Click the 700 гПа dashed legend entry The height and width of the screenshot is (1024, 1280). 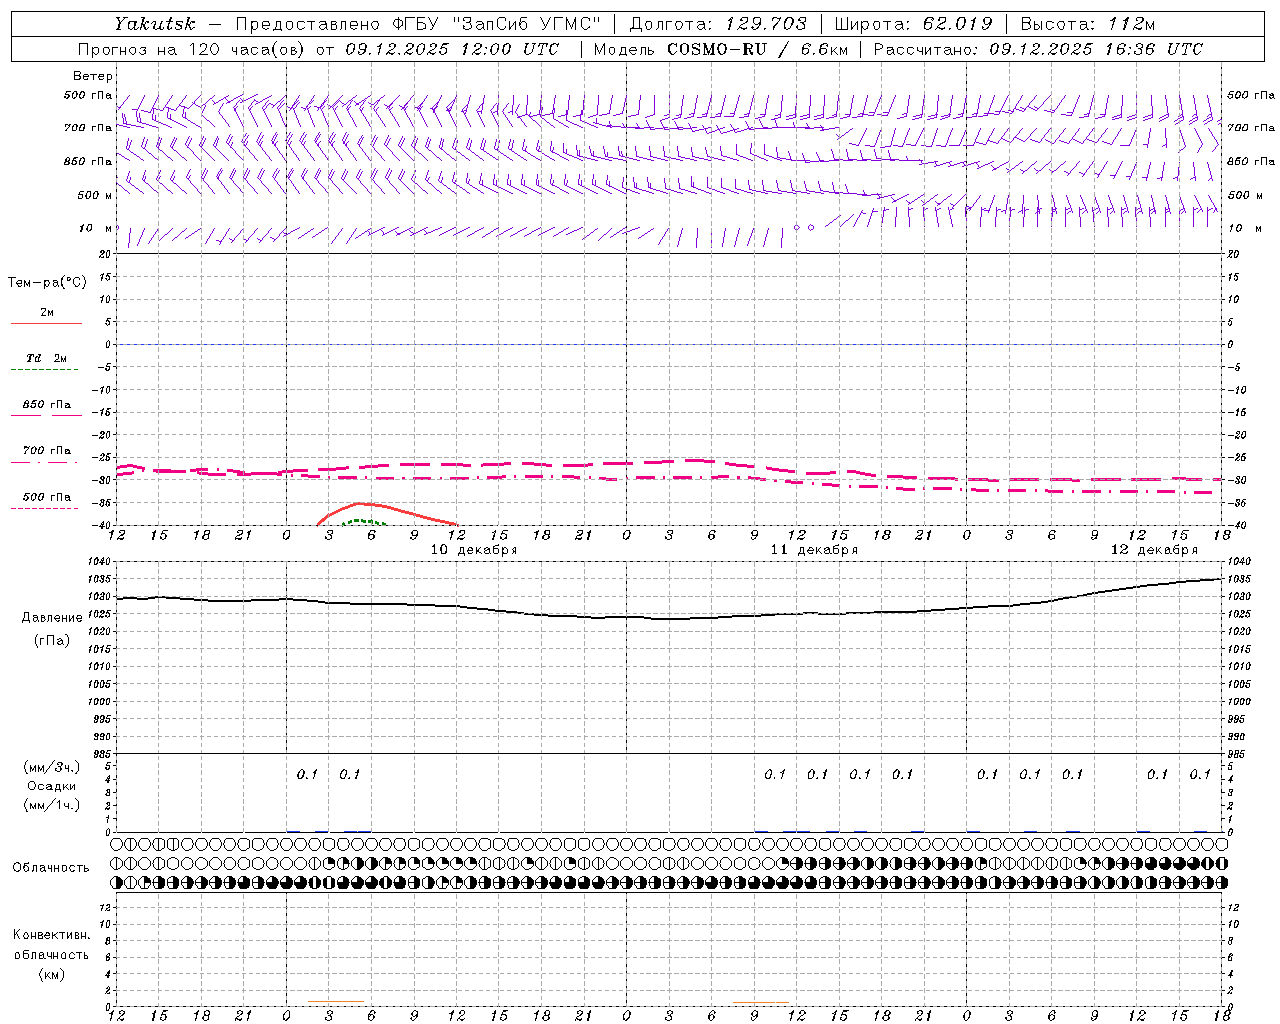[46, 455]
